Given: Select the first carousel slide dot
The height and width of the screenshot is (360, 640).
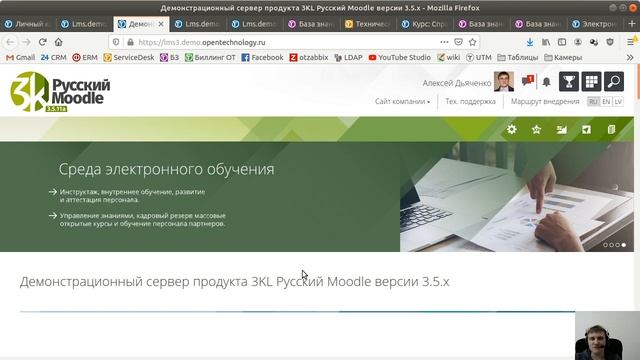Looking at the screenshot, I should coord(605,245).
